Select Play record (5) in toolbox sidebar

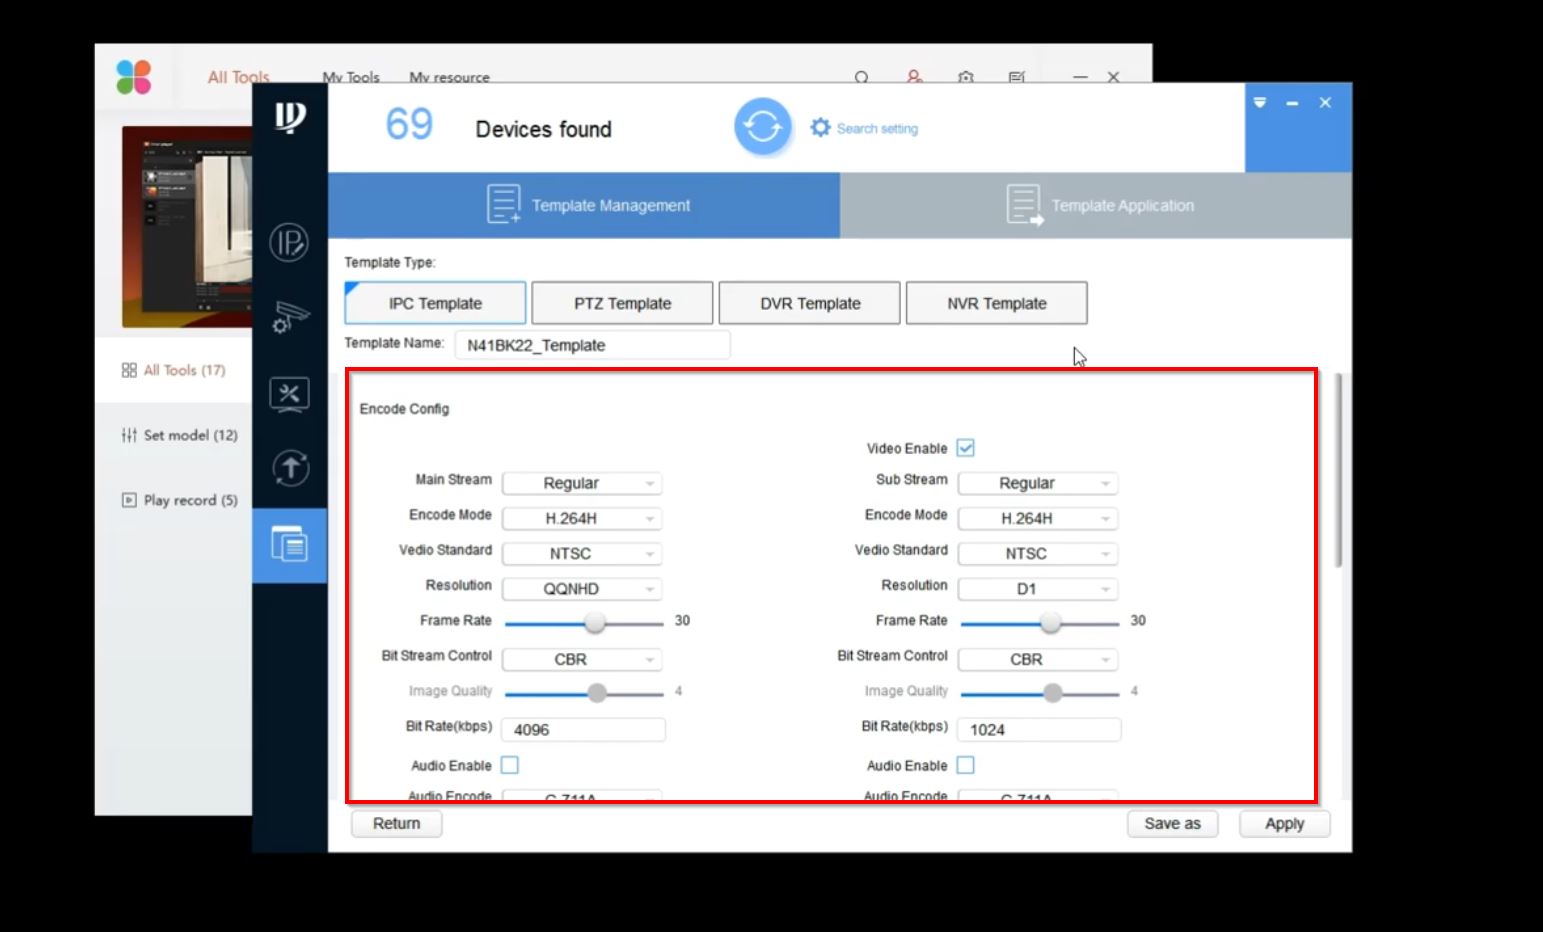tap(180, 500)
